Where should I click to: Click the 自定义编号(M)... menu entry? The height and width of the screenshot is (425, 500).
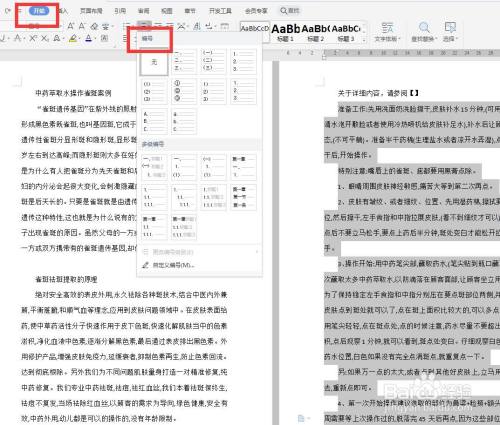(173, 265)
